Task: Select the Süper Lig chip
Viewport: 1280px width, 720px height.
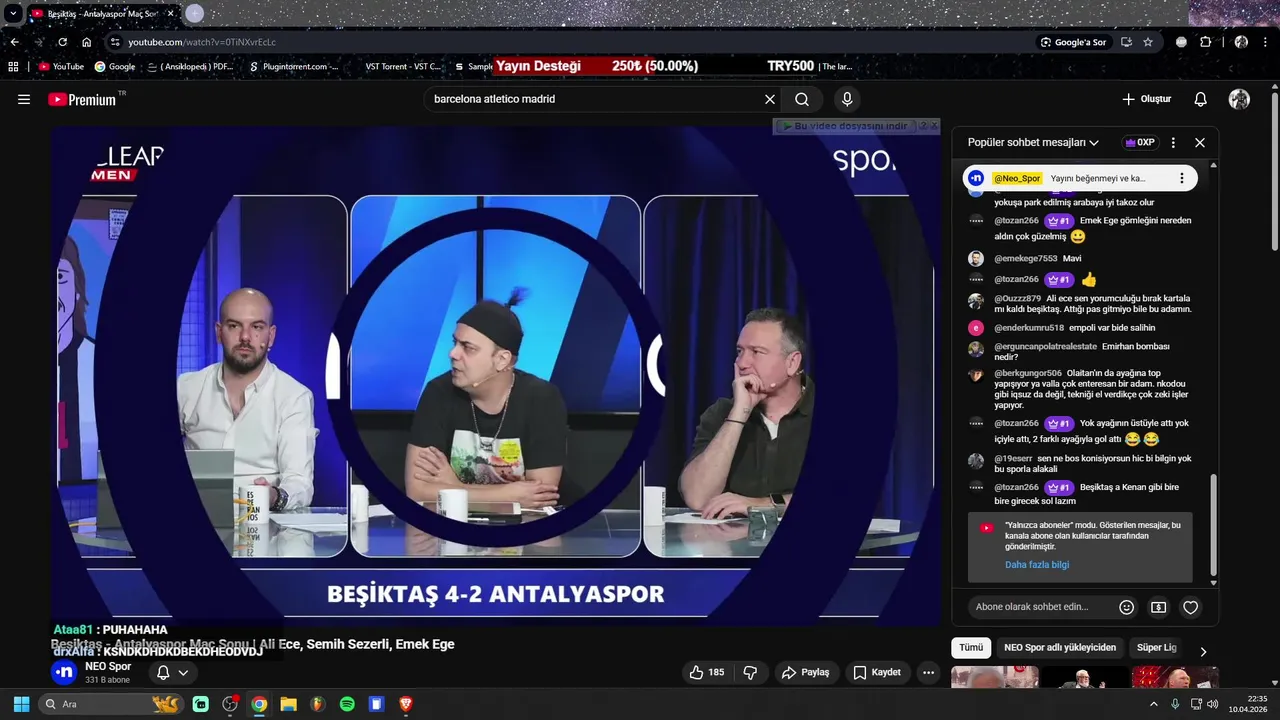Action: click(x=1156, y=648)
